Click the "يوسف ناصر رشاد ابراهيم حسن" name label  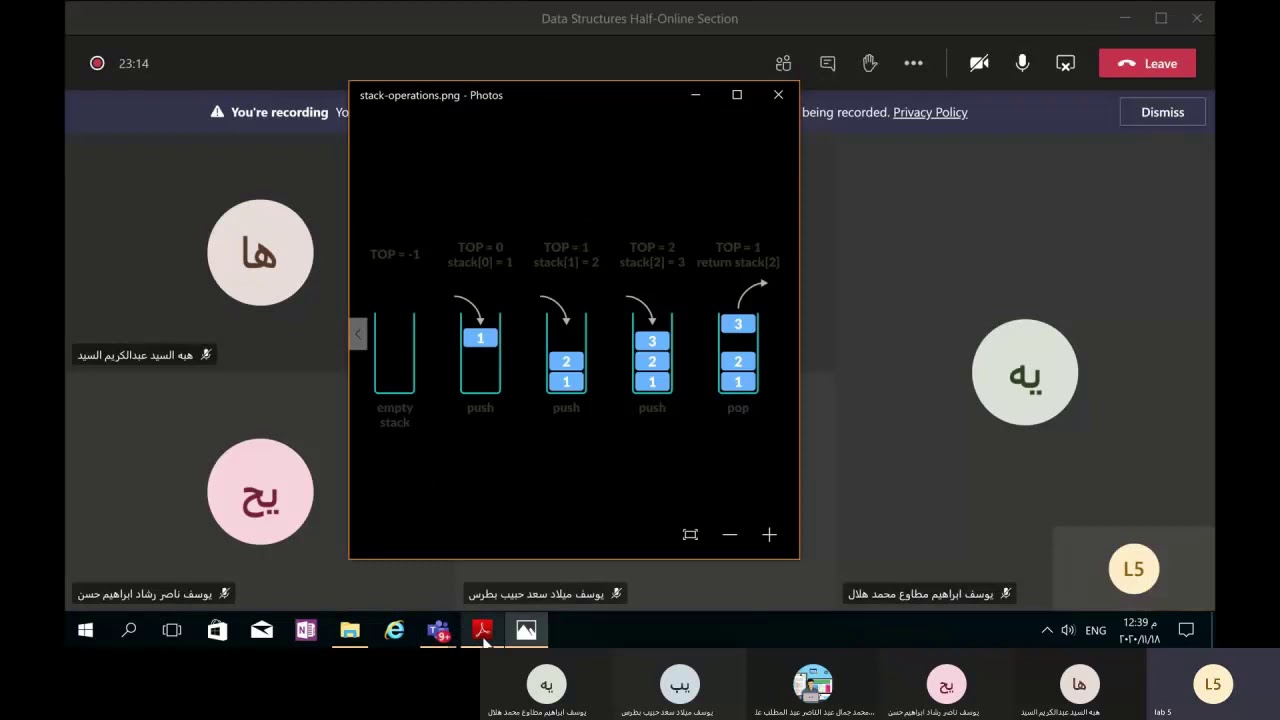145,594
